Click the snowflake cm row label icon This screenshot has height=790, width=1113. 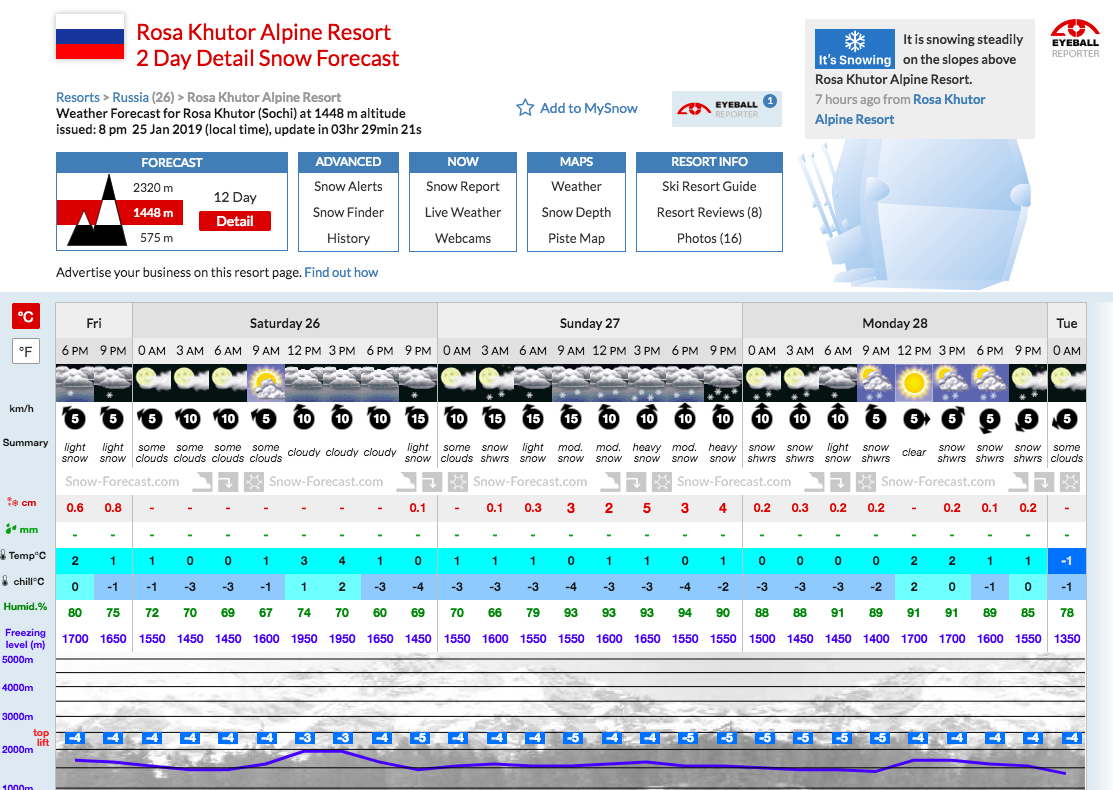[12, 502]
